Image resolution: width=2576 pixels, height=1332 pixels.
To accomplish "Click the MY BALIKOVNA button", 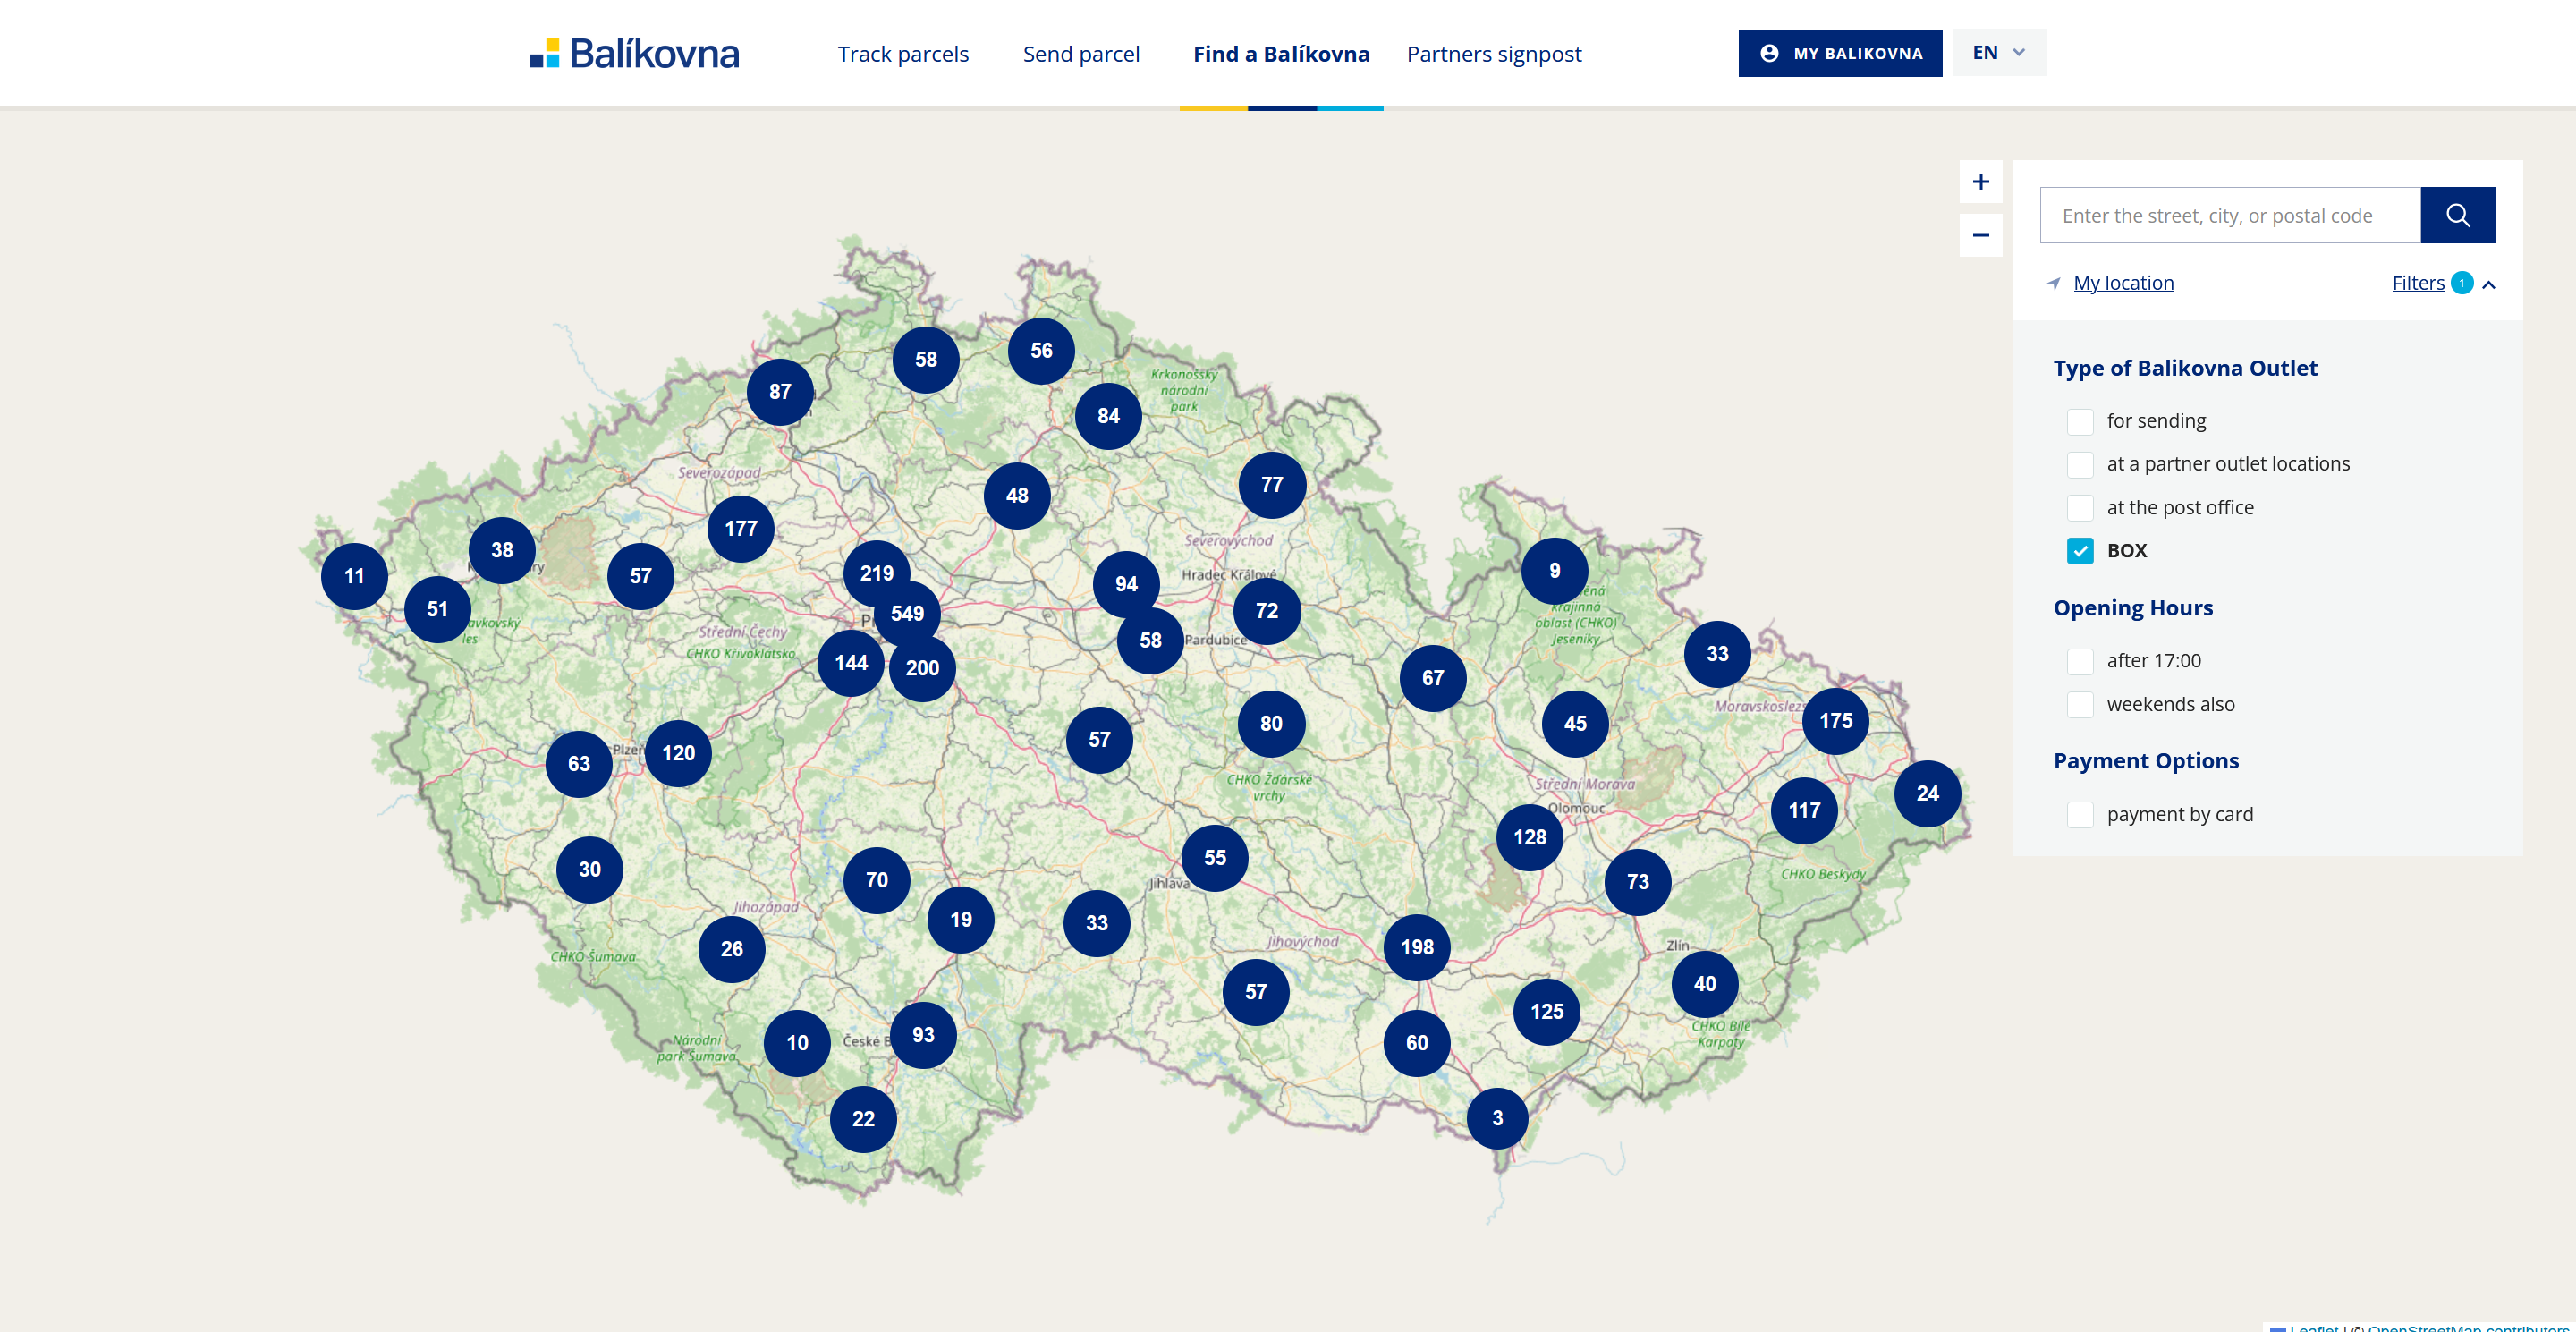I will [1839, 53].
